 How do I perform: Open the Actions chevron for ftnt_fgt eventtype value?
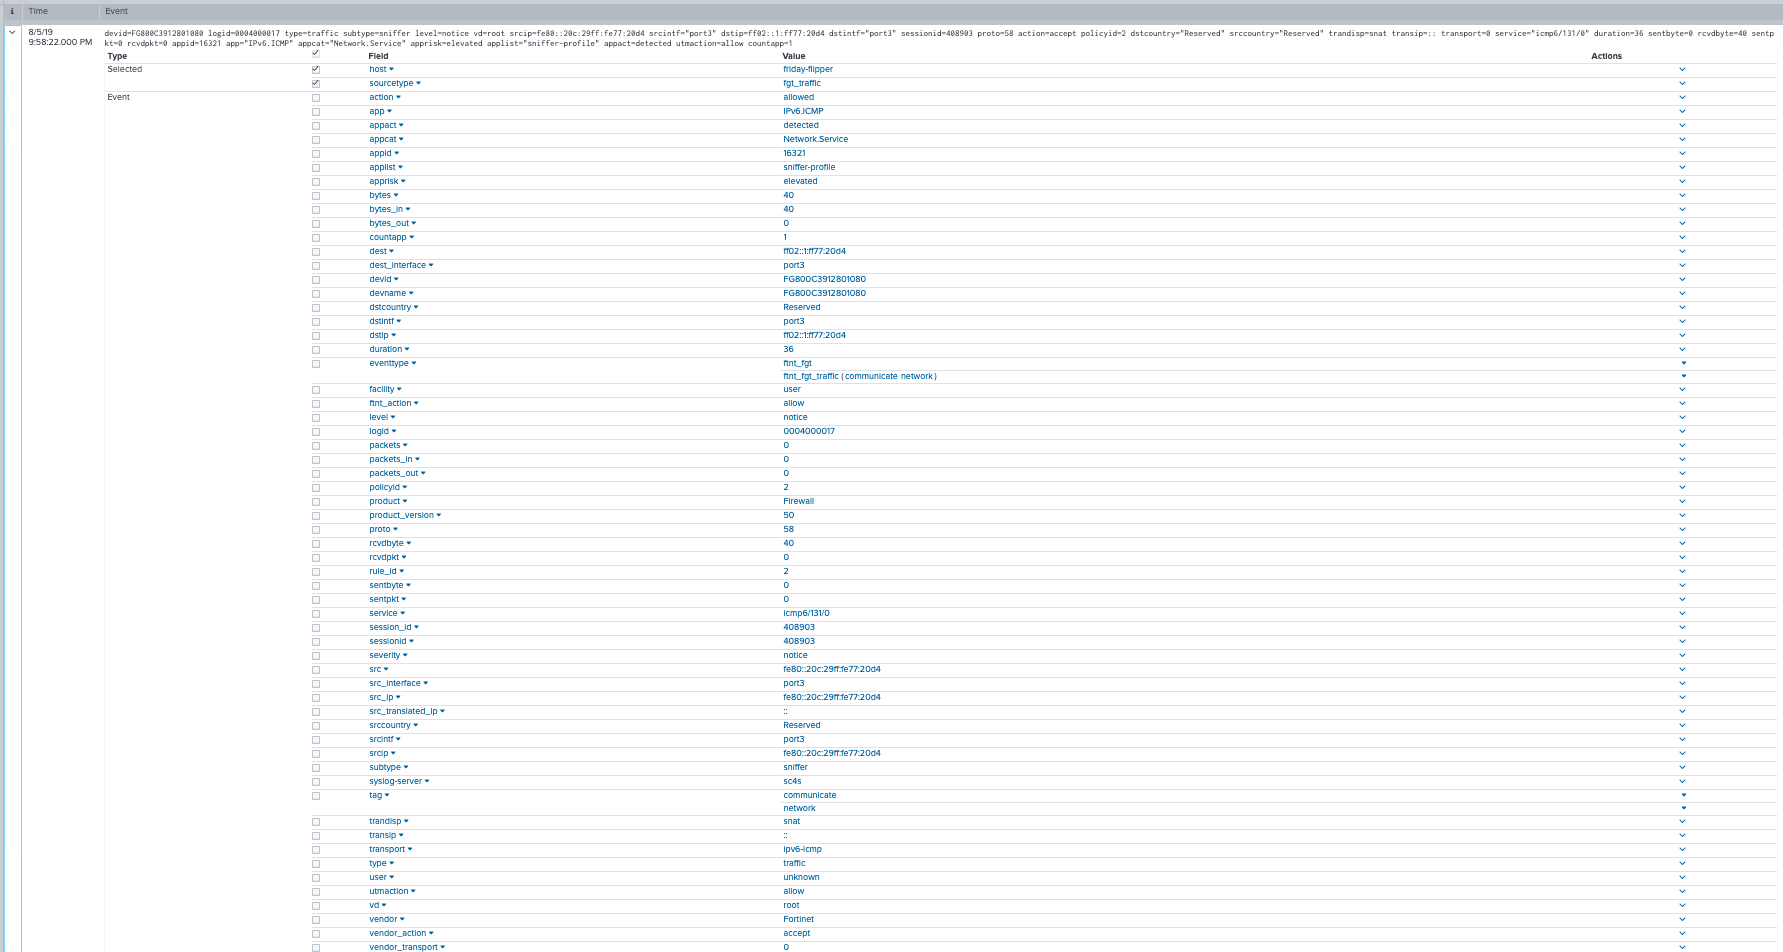[x=1683, y=363]
